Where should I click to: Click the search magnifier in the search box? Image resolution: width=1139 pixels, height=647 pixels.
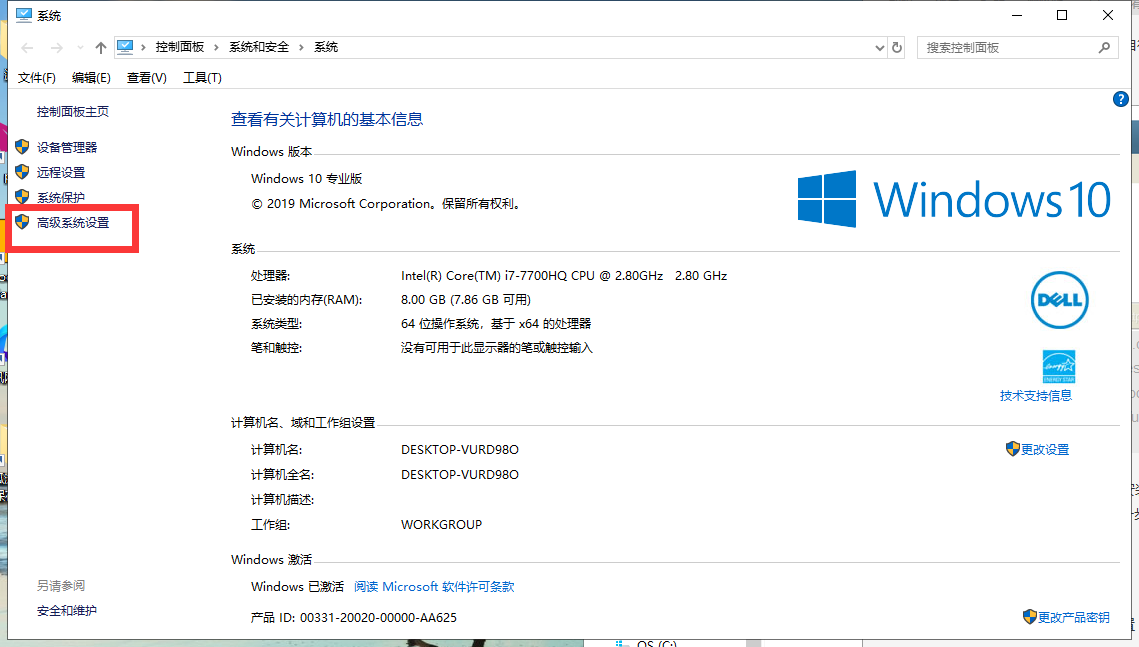[x=1104, y=47]
